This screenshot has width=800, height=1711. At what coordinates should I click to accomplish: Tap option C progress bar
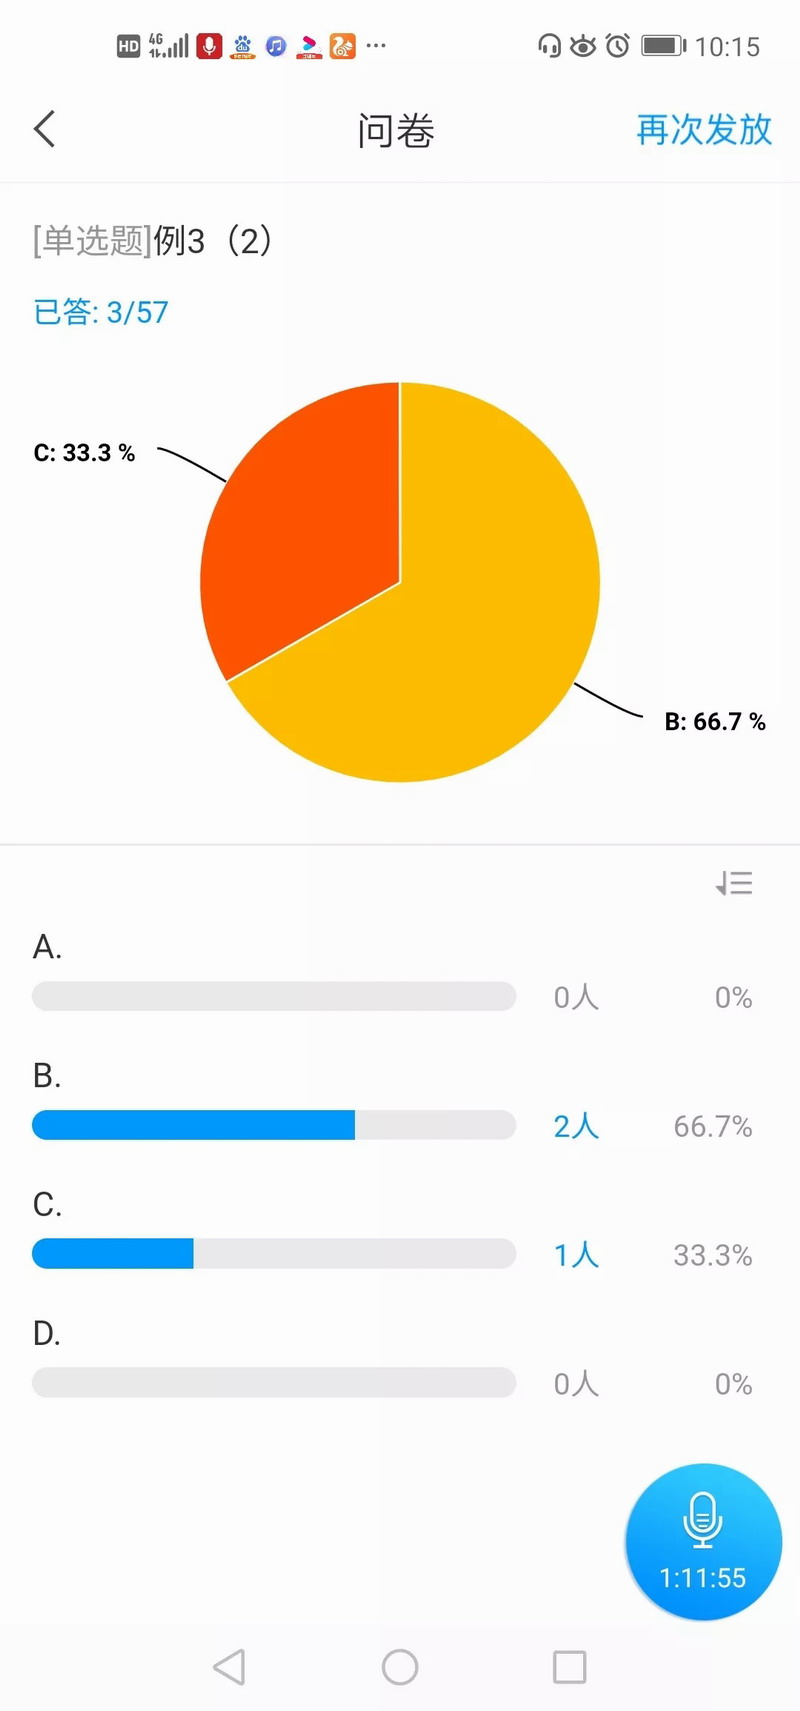tap(274, 1254)
